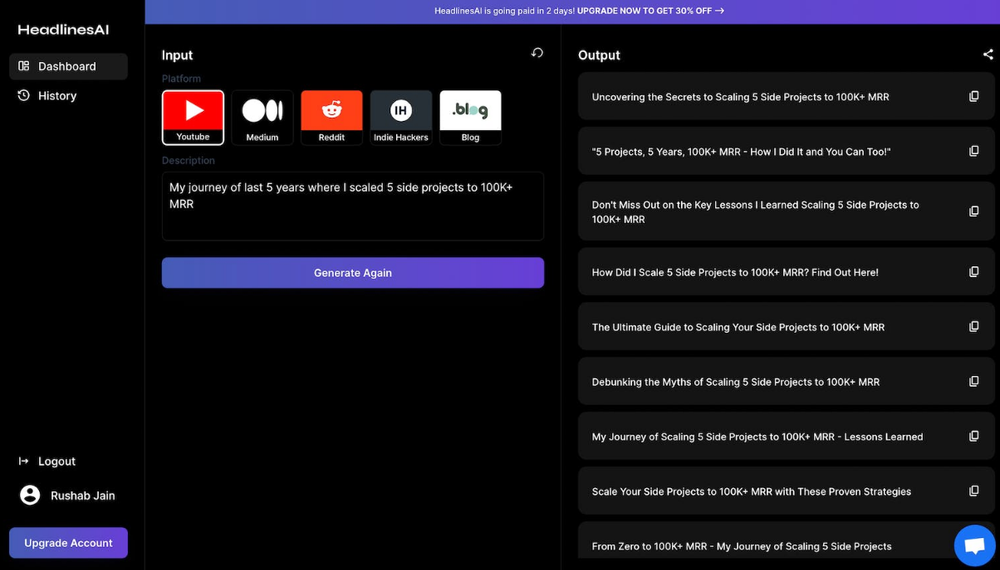Screen dimensions: 1000x570
Task: Share the output using share icon
Action: [x=988, y=55]
